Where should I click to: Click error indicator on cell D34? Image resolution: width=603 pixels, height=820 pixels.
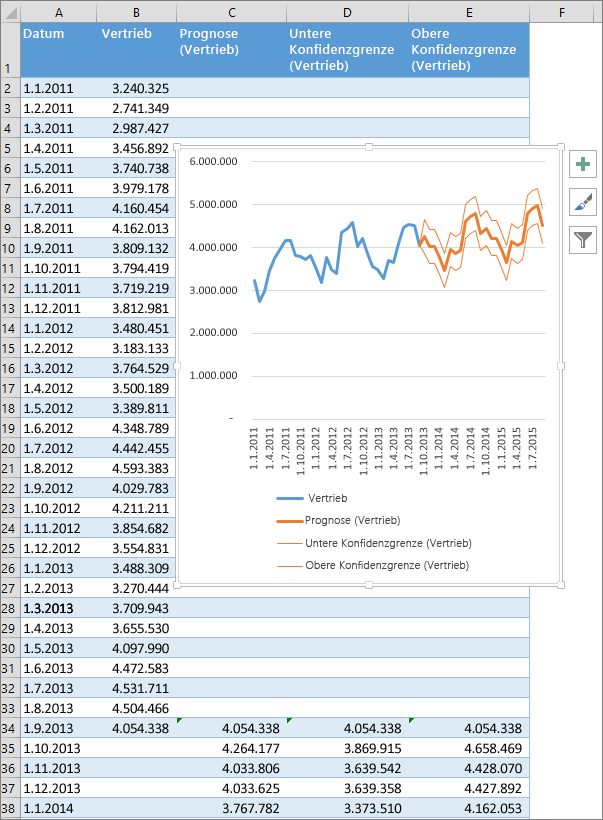pos(289,721)
